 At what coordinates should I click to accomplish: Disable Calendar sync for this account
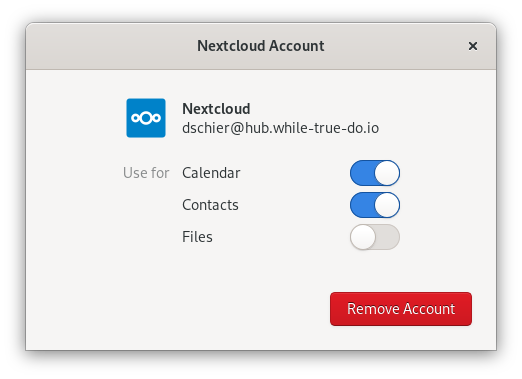coord(375,173)
